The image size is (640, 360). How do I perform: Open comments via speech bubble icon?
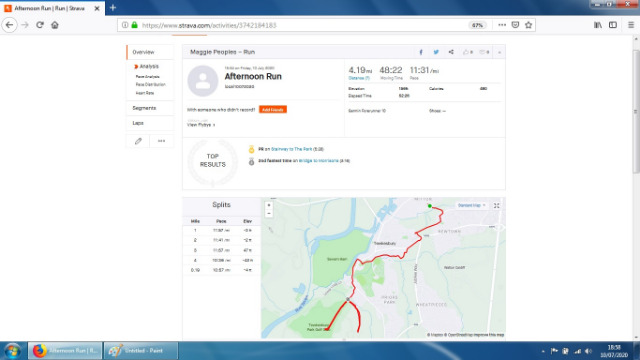(x=484, y=52)
